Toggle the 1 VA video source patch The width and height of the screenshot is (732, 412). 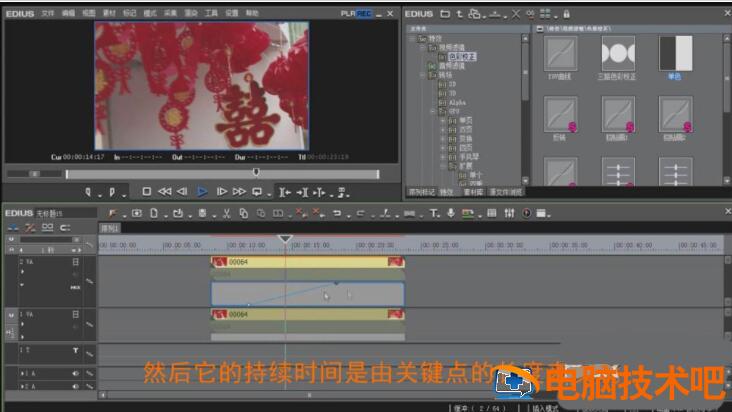point(11,315)
